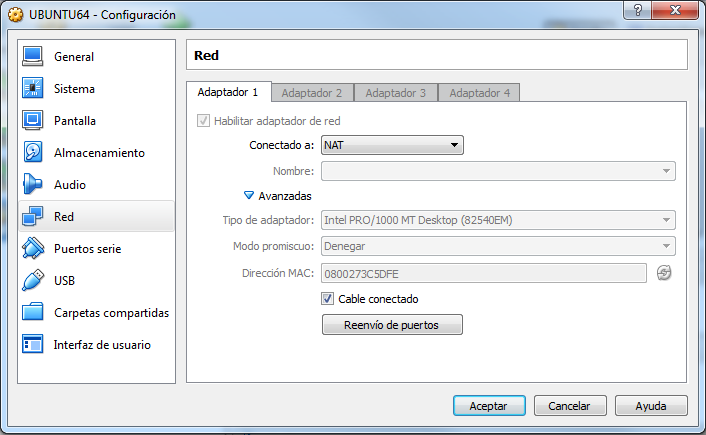Open the Puertos serie connector icon
The width and height of the screenshot is (706, 435).
click(32, 249)
